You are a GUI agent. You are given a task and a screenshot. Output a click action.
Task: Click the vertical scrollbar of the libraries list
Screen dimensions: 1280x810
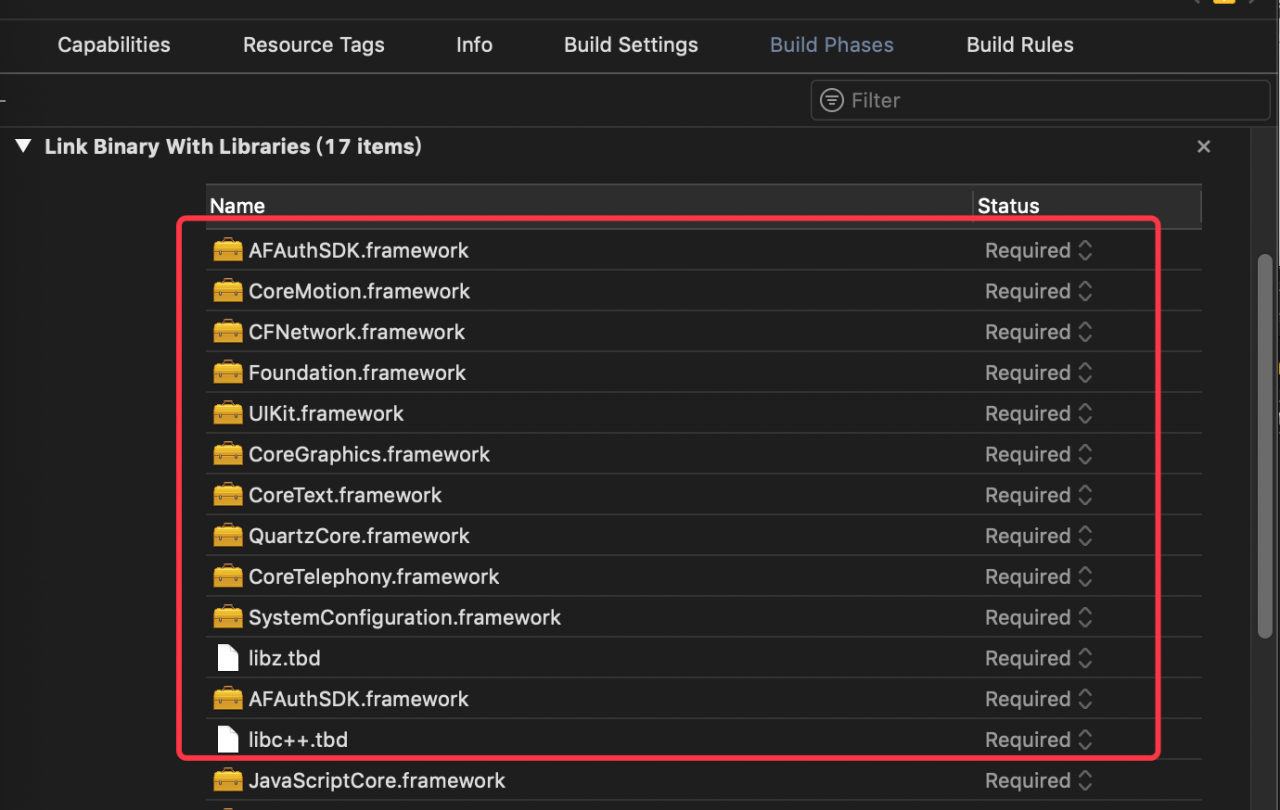[x=1265, y=445]
